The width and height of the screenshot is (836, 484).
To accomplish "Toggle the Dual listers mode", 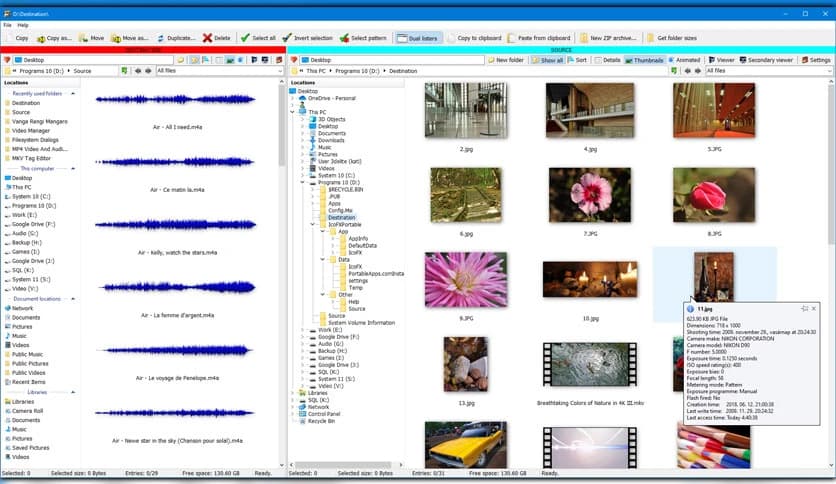I will [418, 38].
